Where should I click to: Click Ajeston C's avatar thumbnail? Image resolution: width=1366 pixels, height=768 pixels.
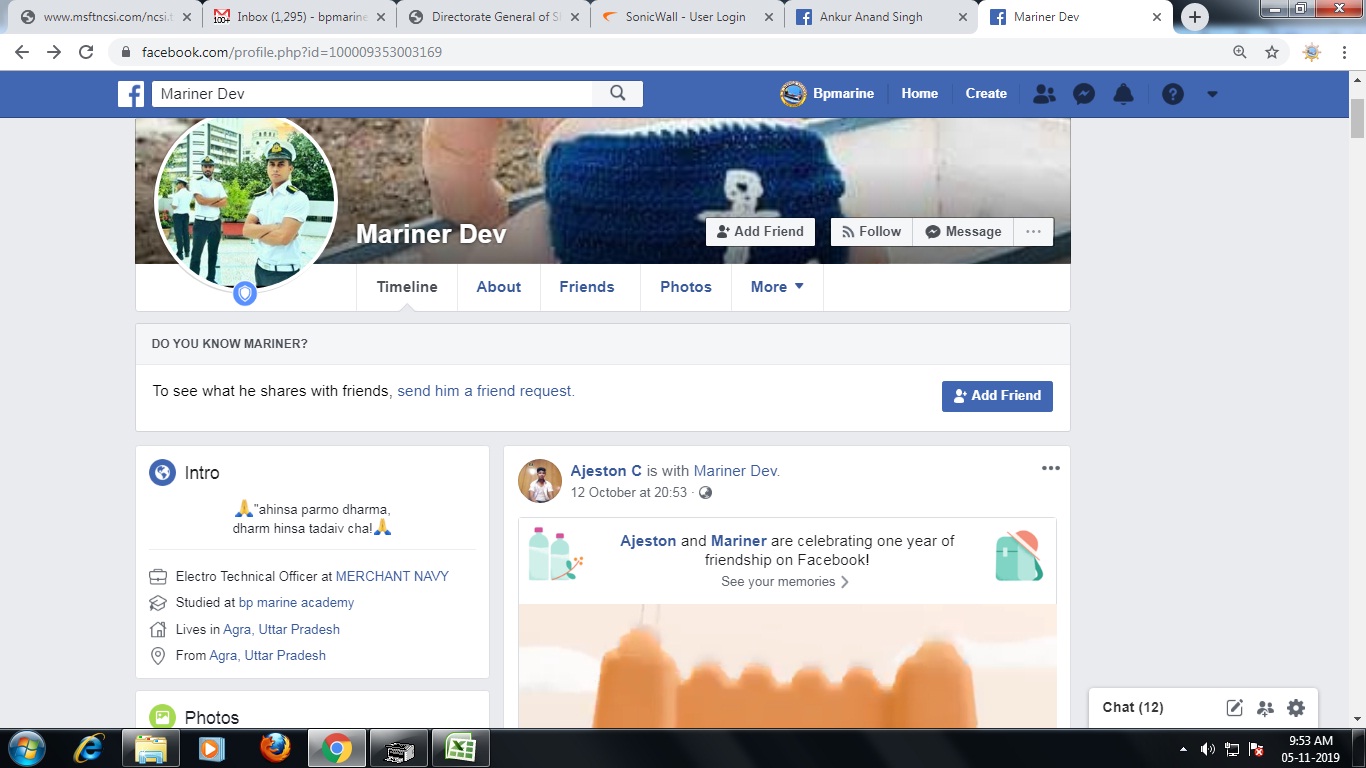540,481
